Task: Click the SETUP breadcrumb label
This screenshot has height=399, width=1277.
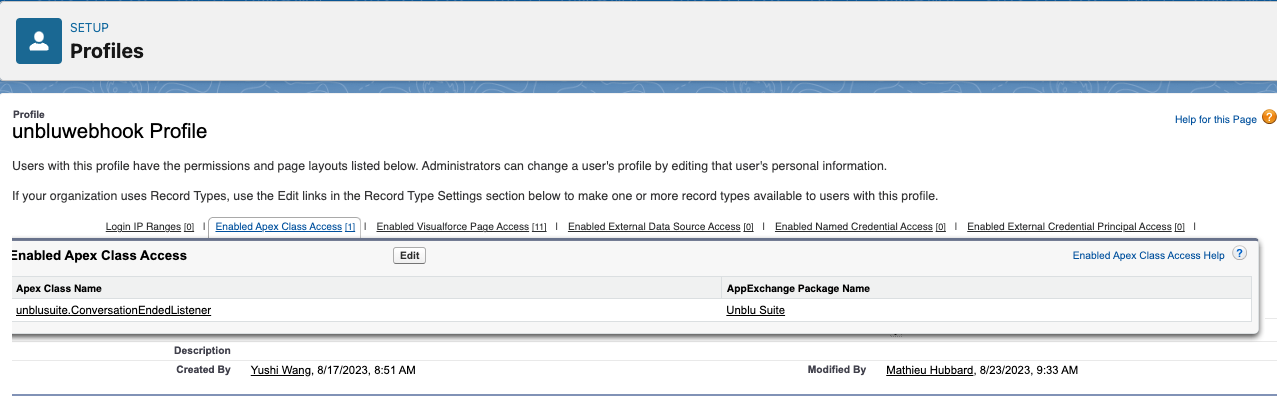Action: click(89, 28)
